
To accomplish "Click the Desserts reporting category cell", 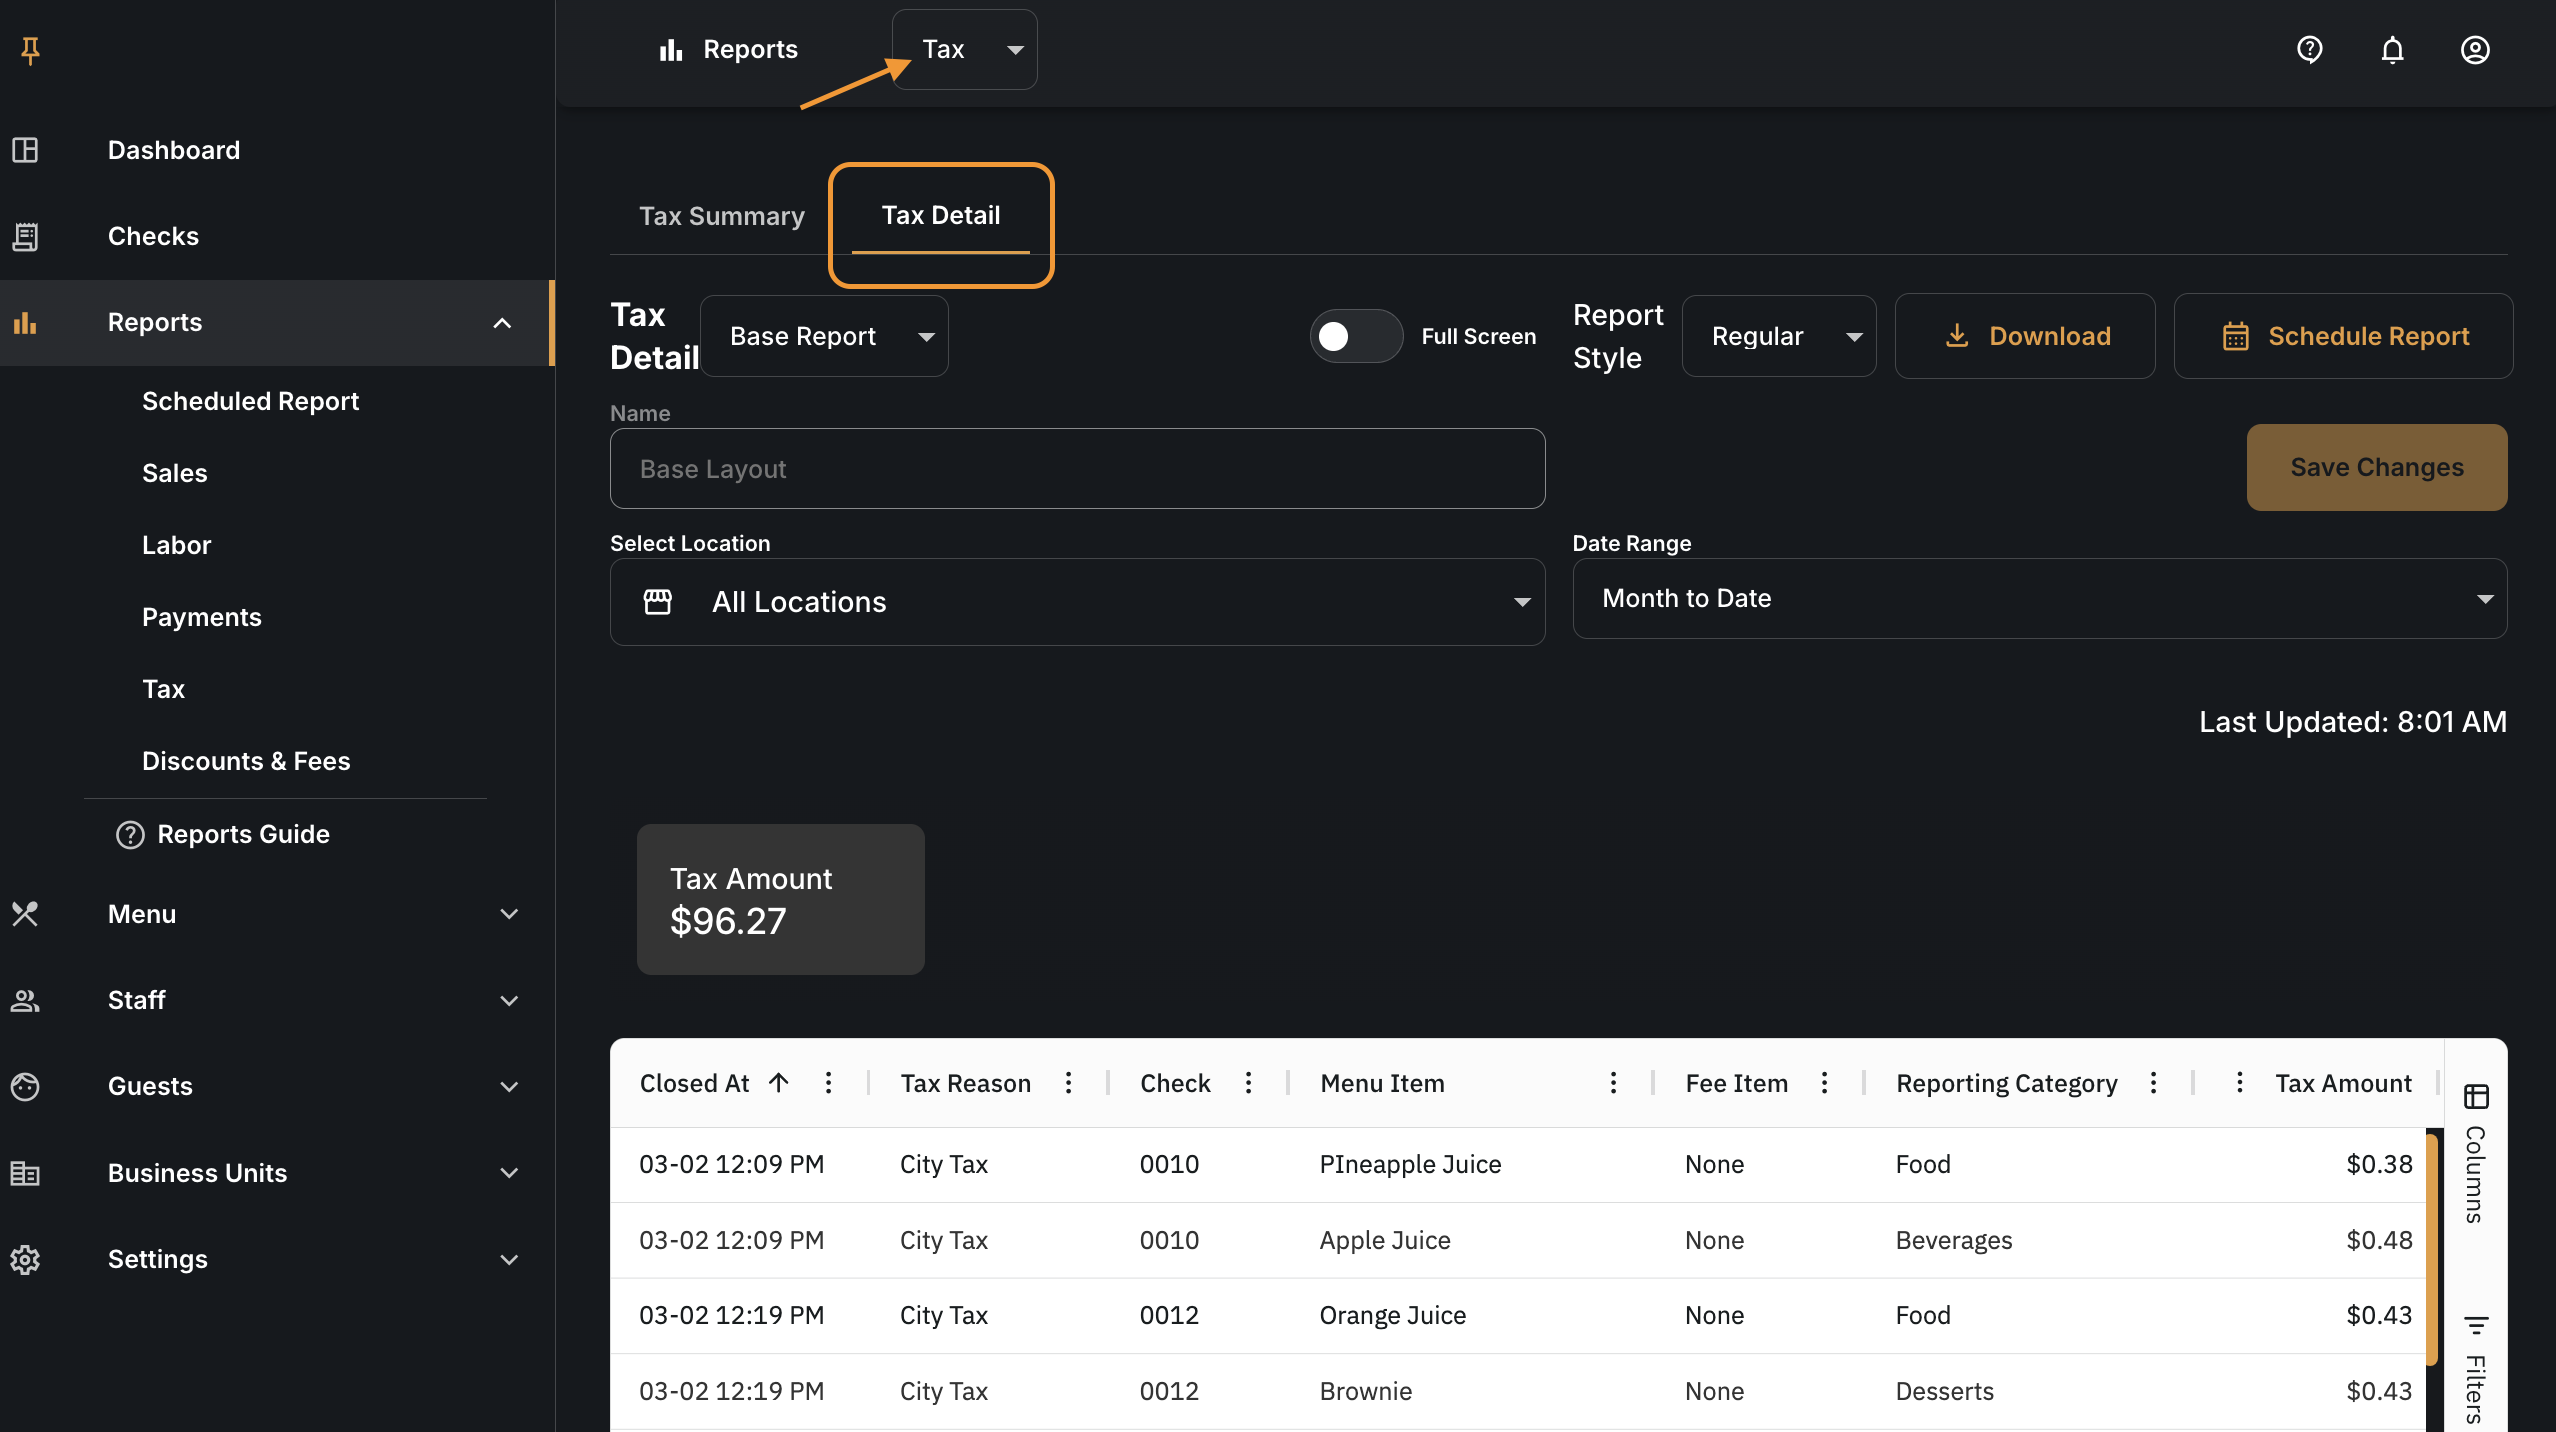I will pos(1944,1391).
